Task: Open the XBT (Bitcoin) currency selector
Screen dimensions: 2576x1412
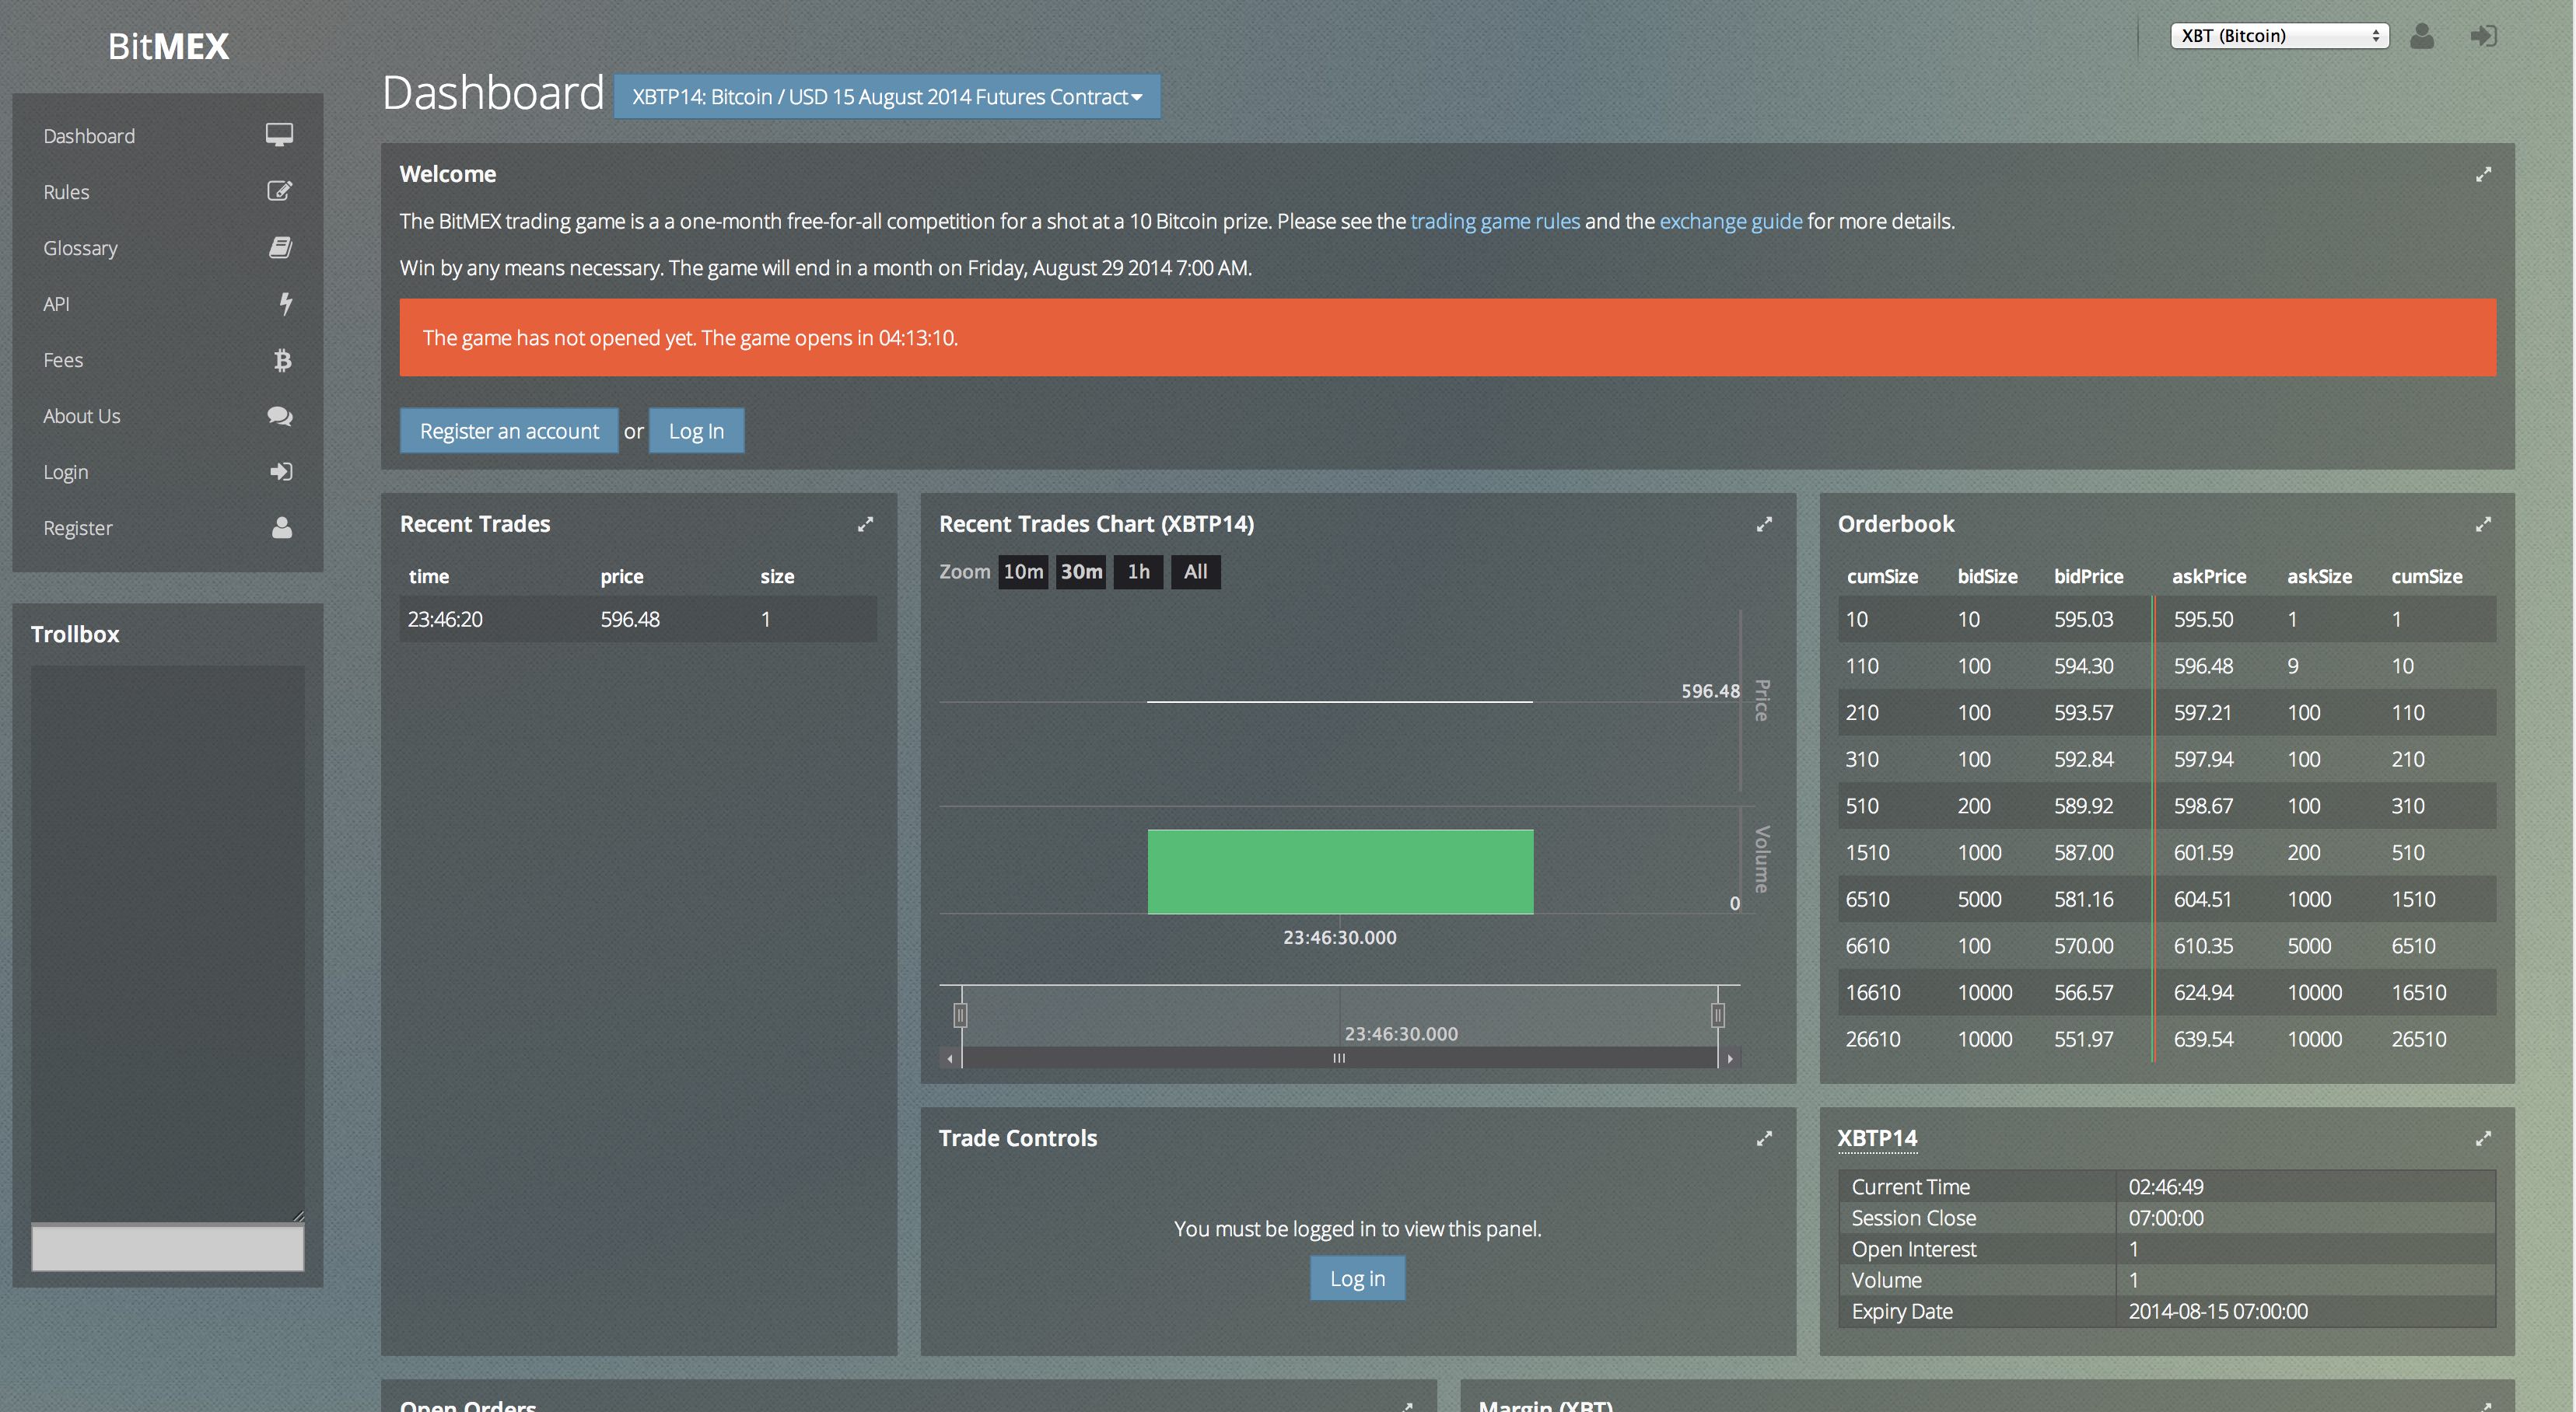Action: pyautogui.click(x=2279, y=36)
